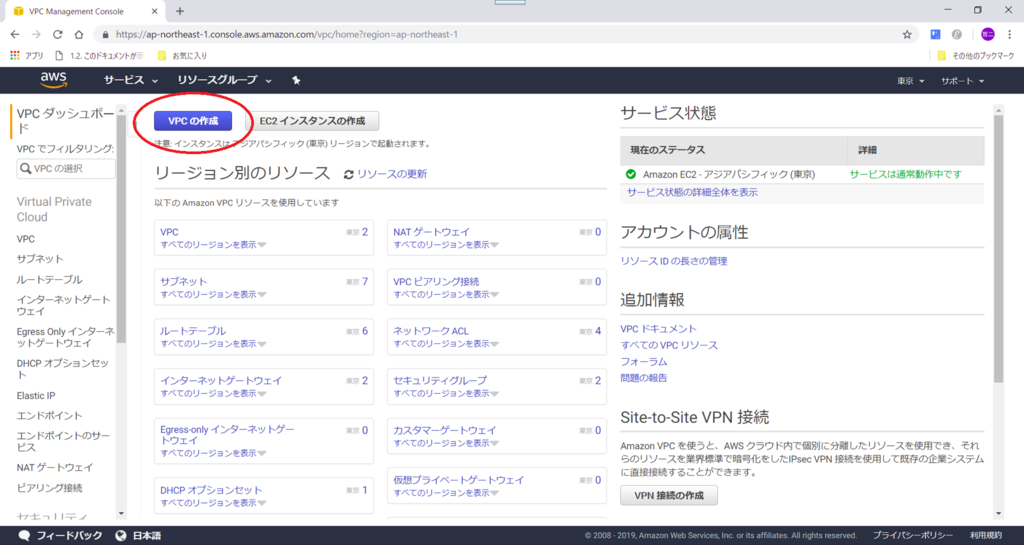The width and height of the screenshot is (1024, 545).
Task: Click the sidebar scrollbar down arrow
Action: point(121,514)
